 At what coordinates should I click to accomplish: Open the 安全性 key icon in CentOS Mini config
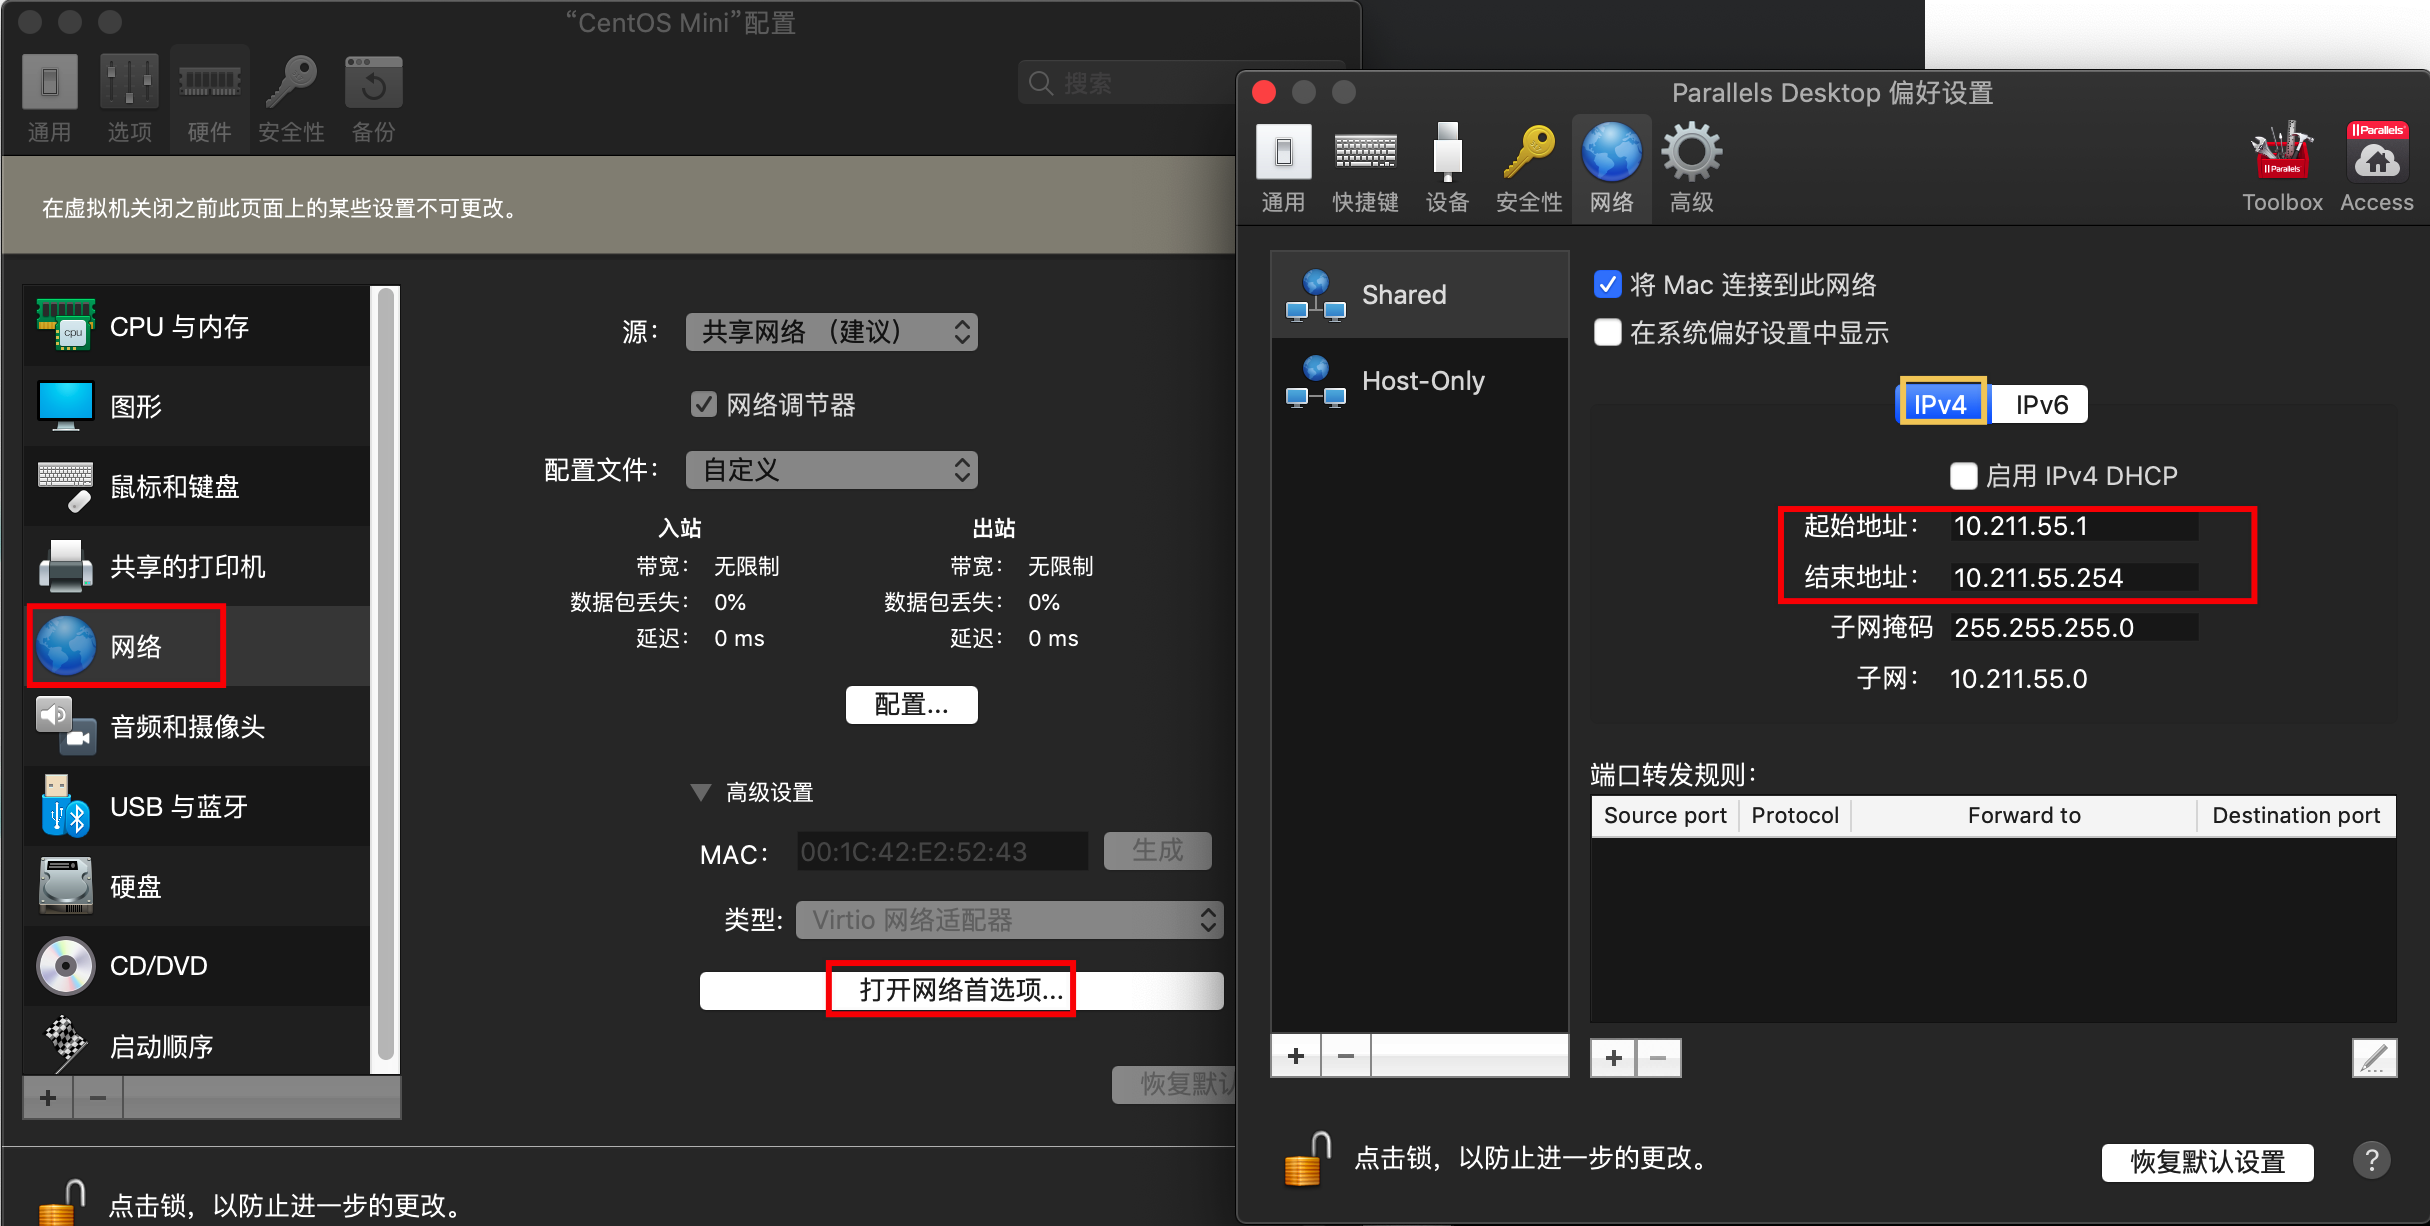pos(291,99)
